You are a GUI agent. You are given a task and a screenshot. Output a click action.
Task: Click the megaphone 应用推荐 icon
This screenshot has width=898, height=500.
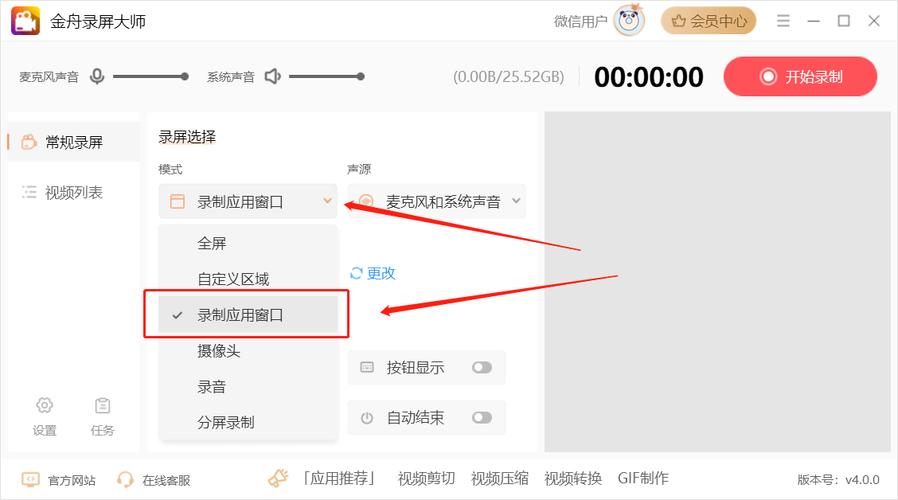coord(278,478)
